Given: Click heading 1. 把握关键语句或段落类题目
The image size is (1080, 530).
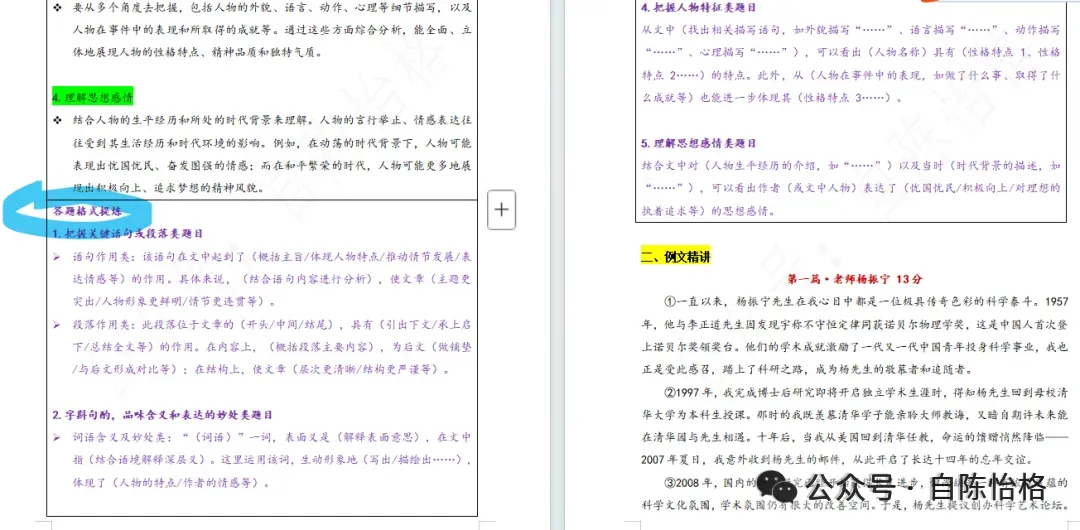Looking at the screenshot, I should [x=128, y=234].
